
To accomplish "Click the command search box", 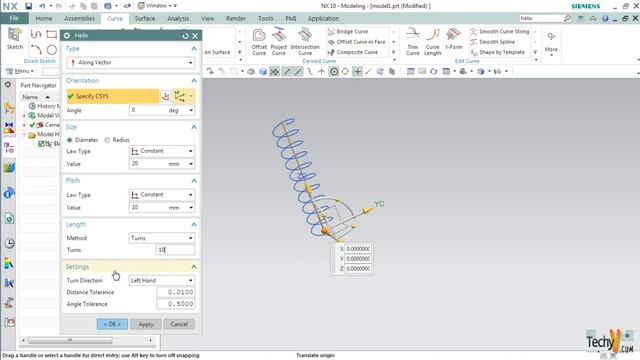I will (541, 18).
